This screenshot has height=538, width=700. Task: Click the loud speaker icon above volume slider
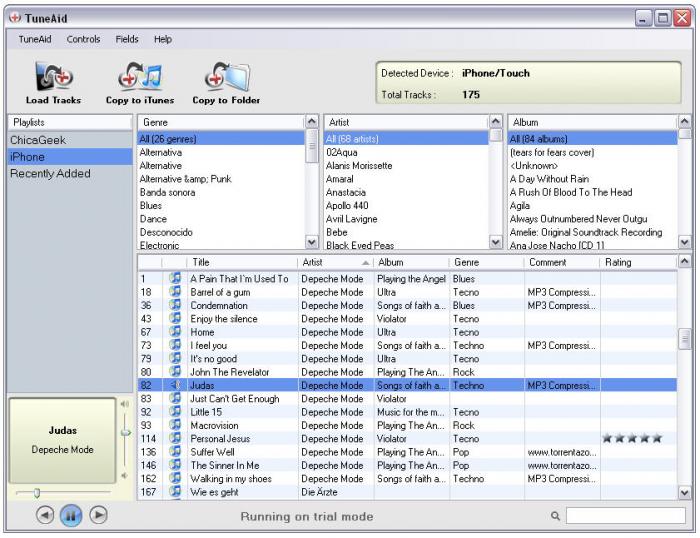pos(125,405)
